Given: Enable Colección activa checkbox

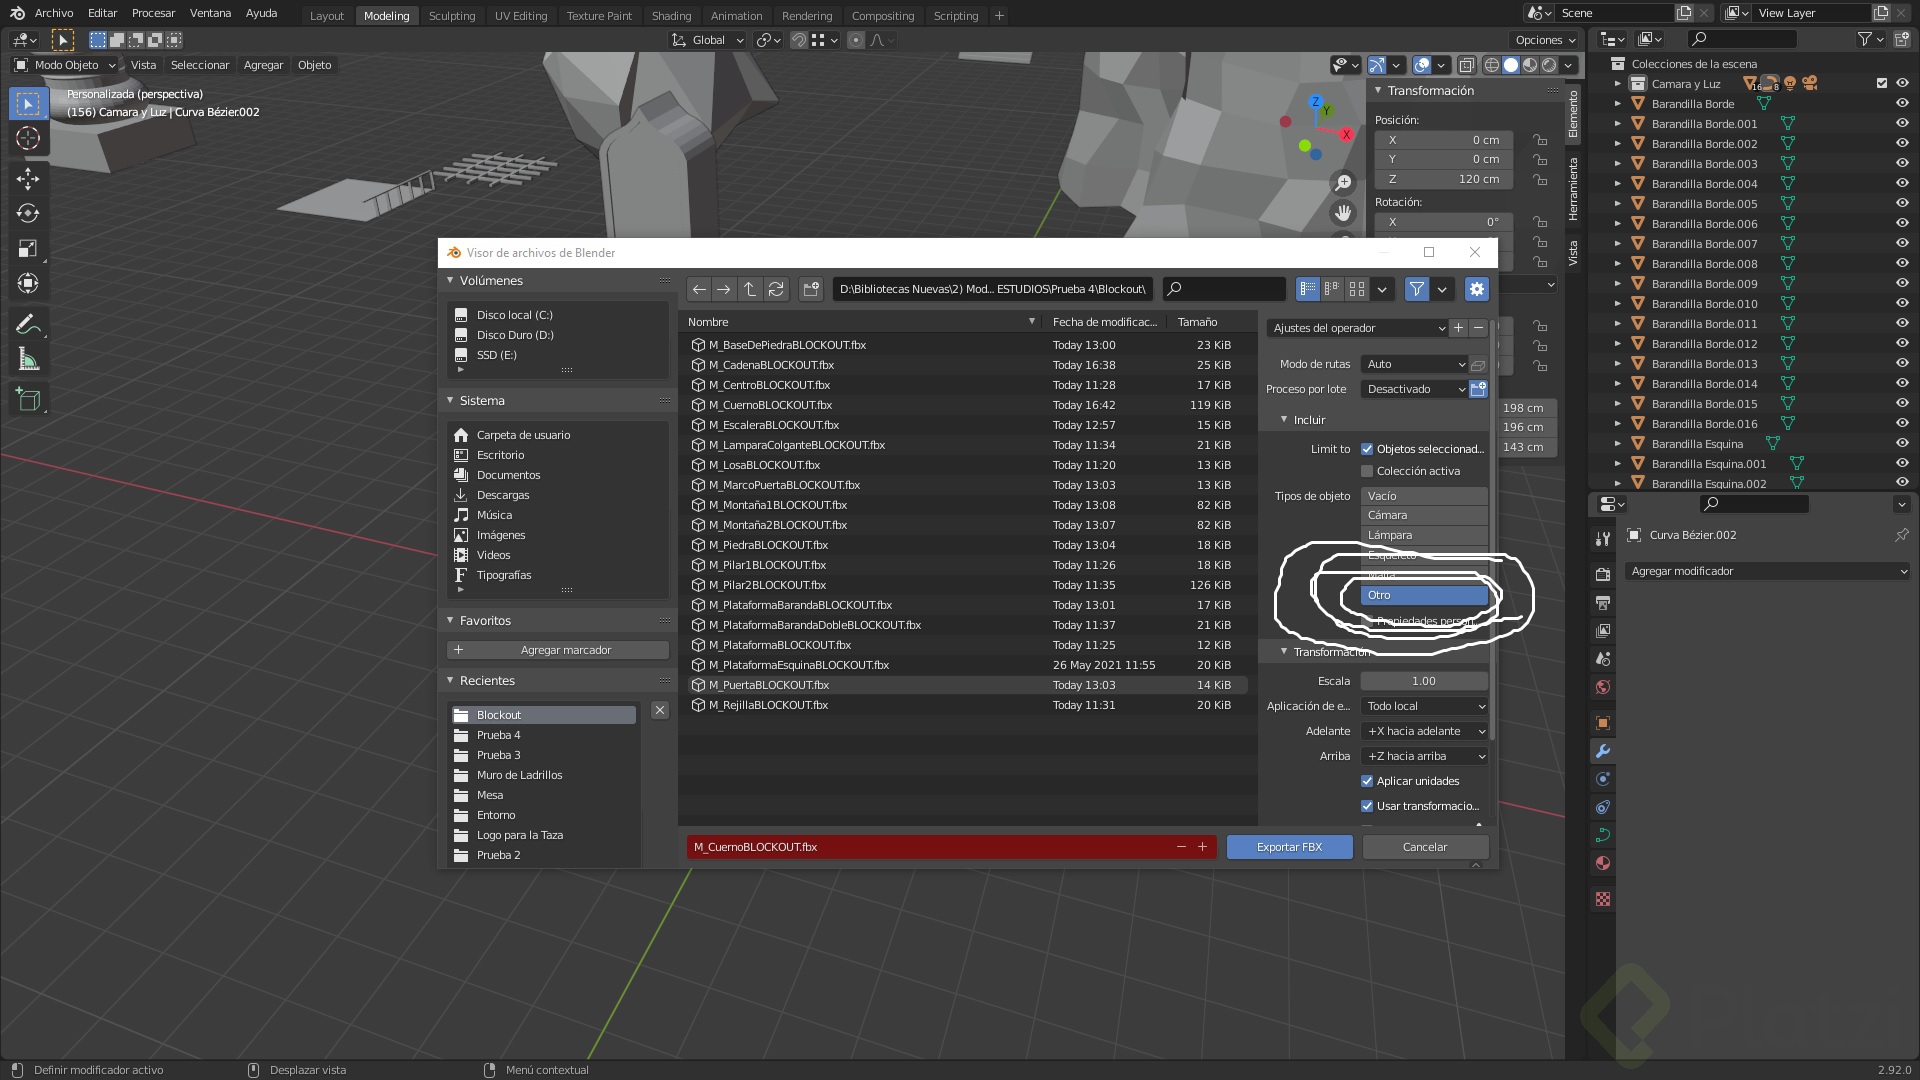Looking at the screenshot, I should point(1367,471).
